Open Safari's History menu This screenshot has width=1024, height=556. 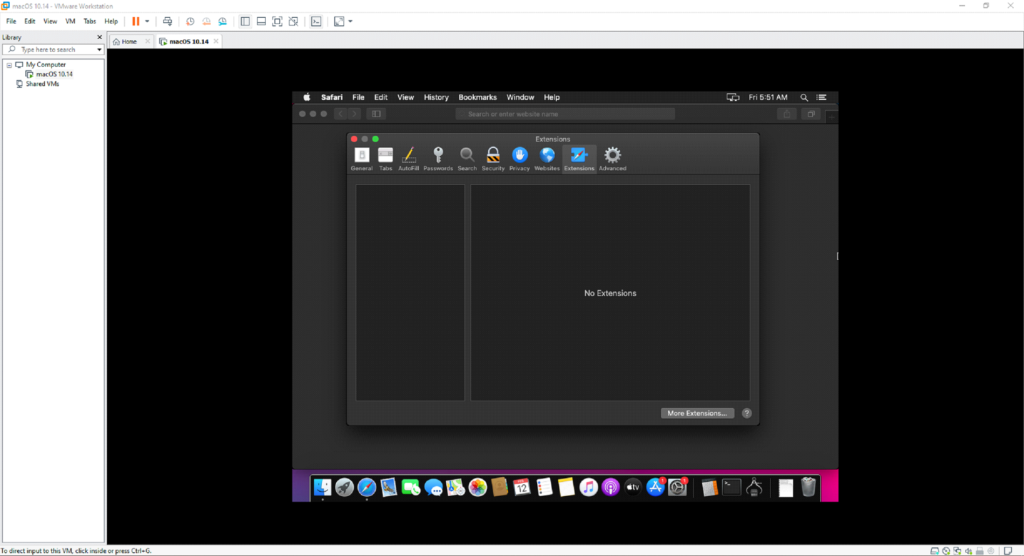click(436, 98)
